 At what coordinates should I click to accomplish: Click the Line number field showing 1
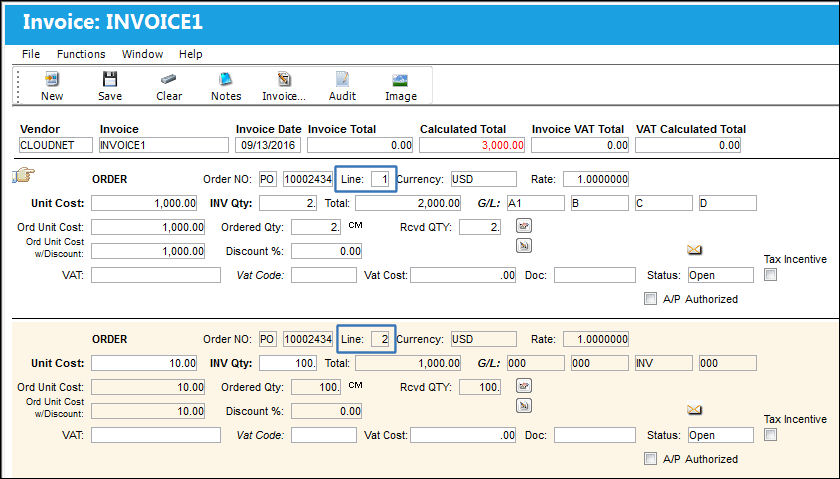click(x=380, y=179)
